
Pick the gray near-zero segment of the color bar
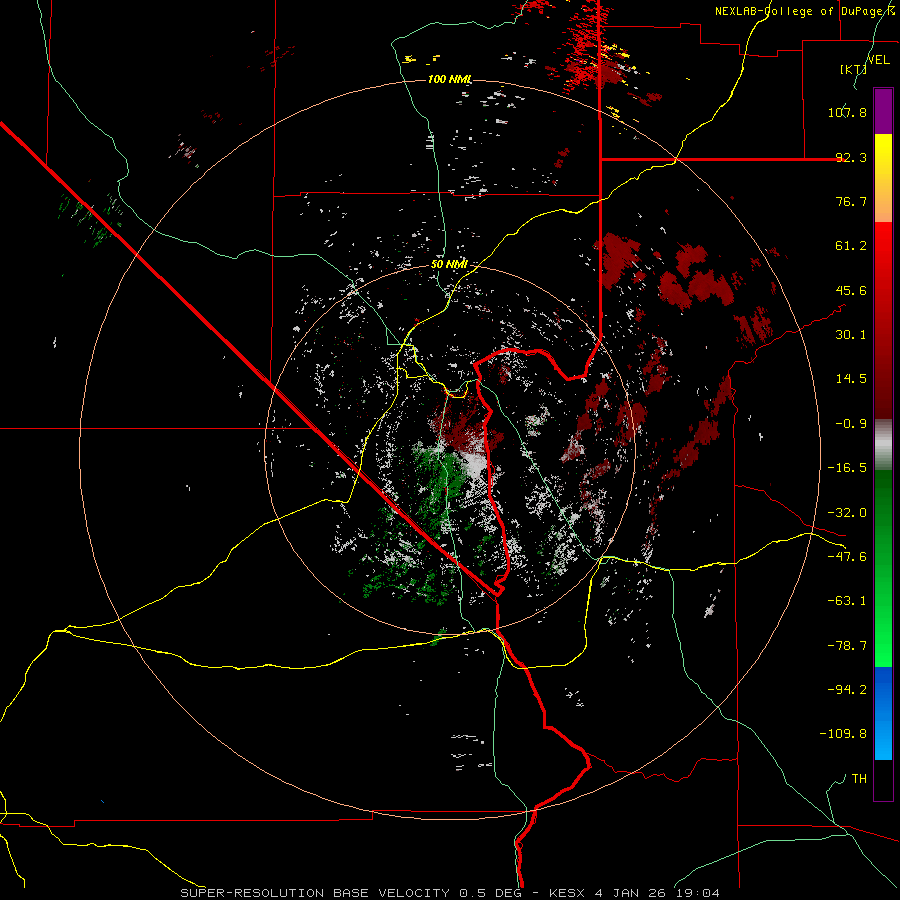(x=883, y=445)
